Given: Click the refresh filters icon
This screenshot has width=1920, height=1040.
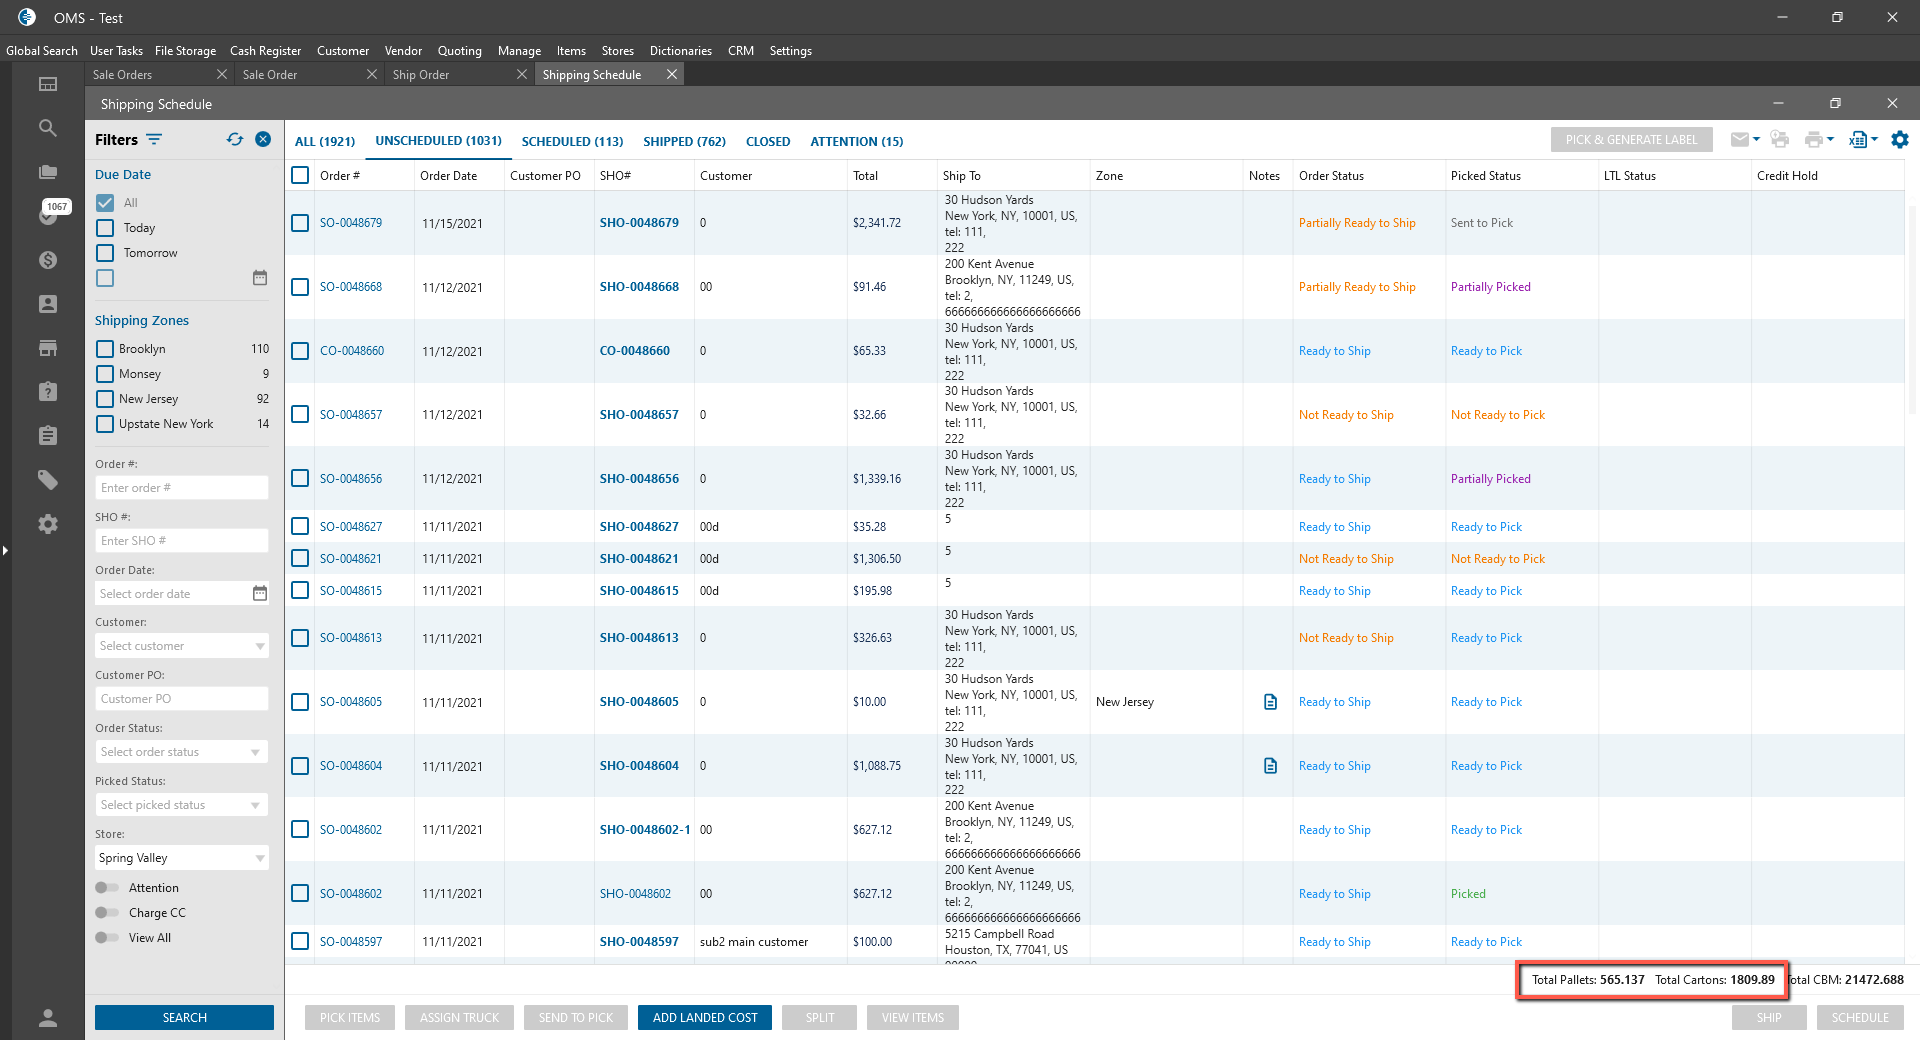Looking at the screenshot, I should 235,140.
